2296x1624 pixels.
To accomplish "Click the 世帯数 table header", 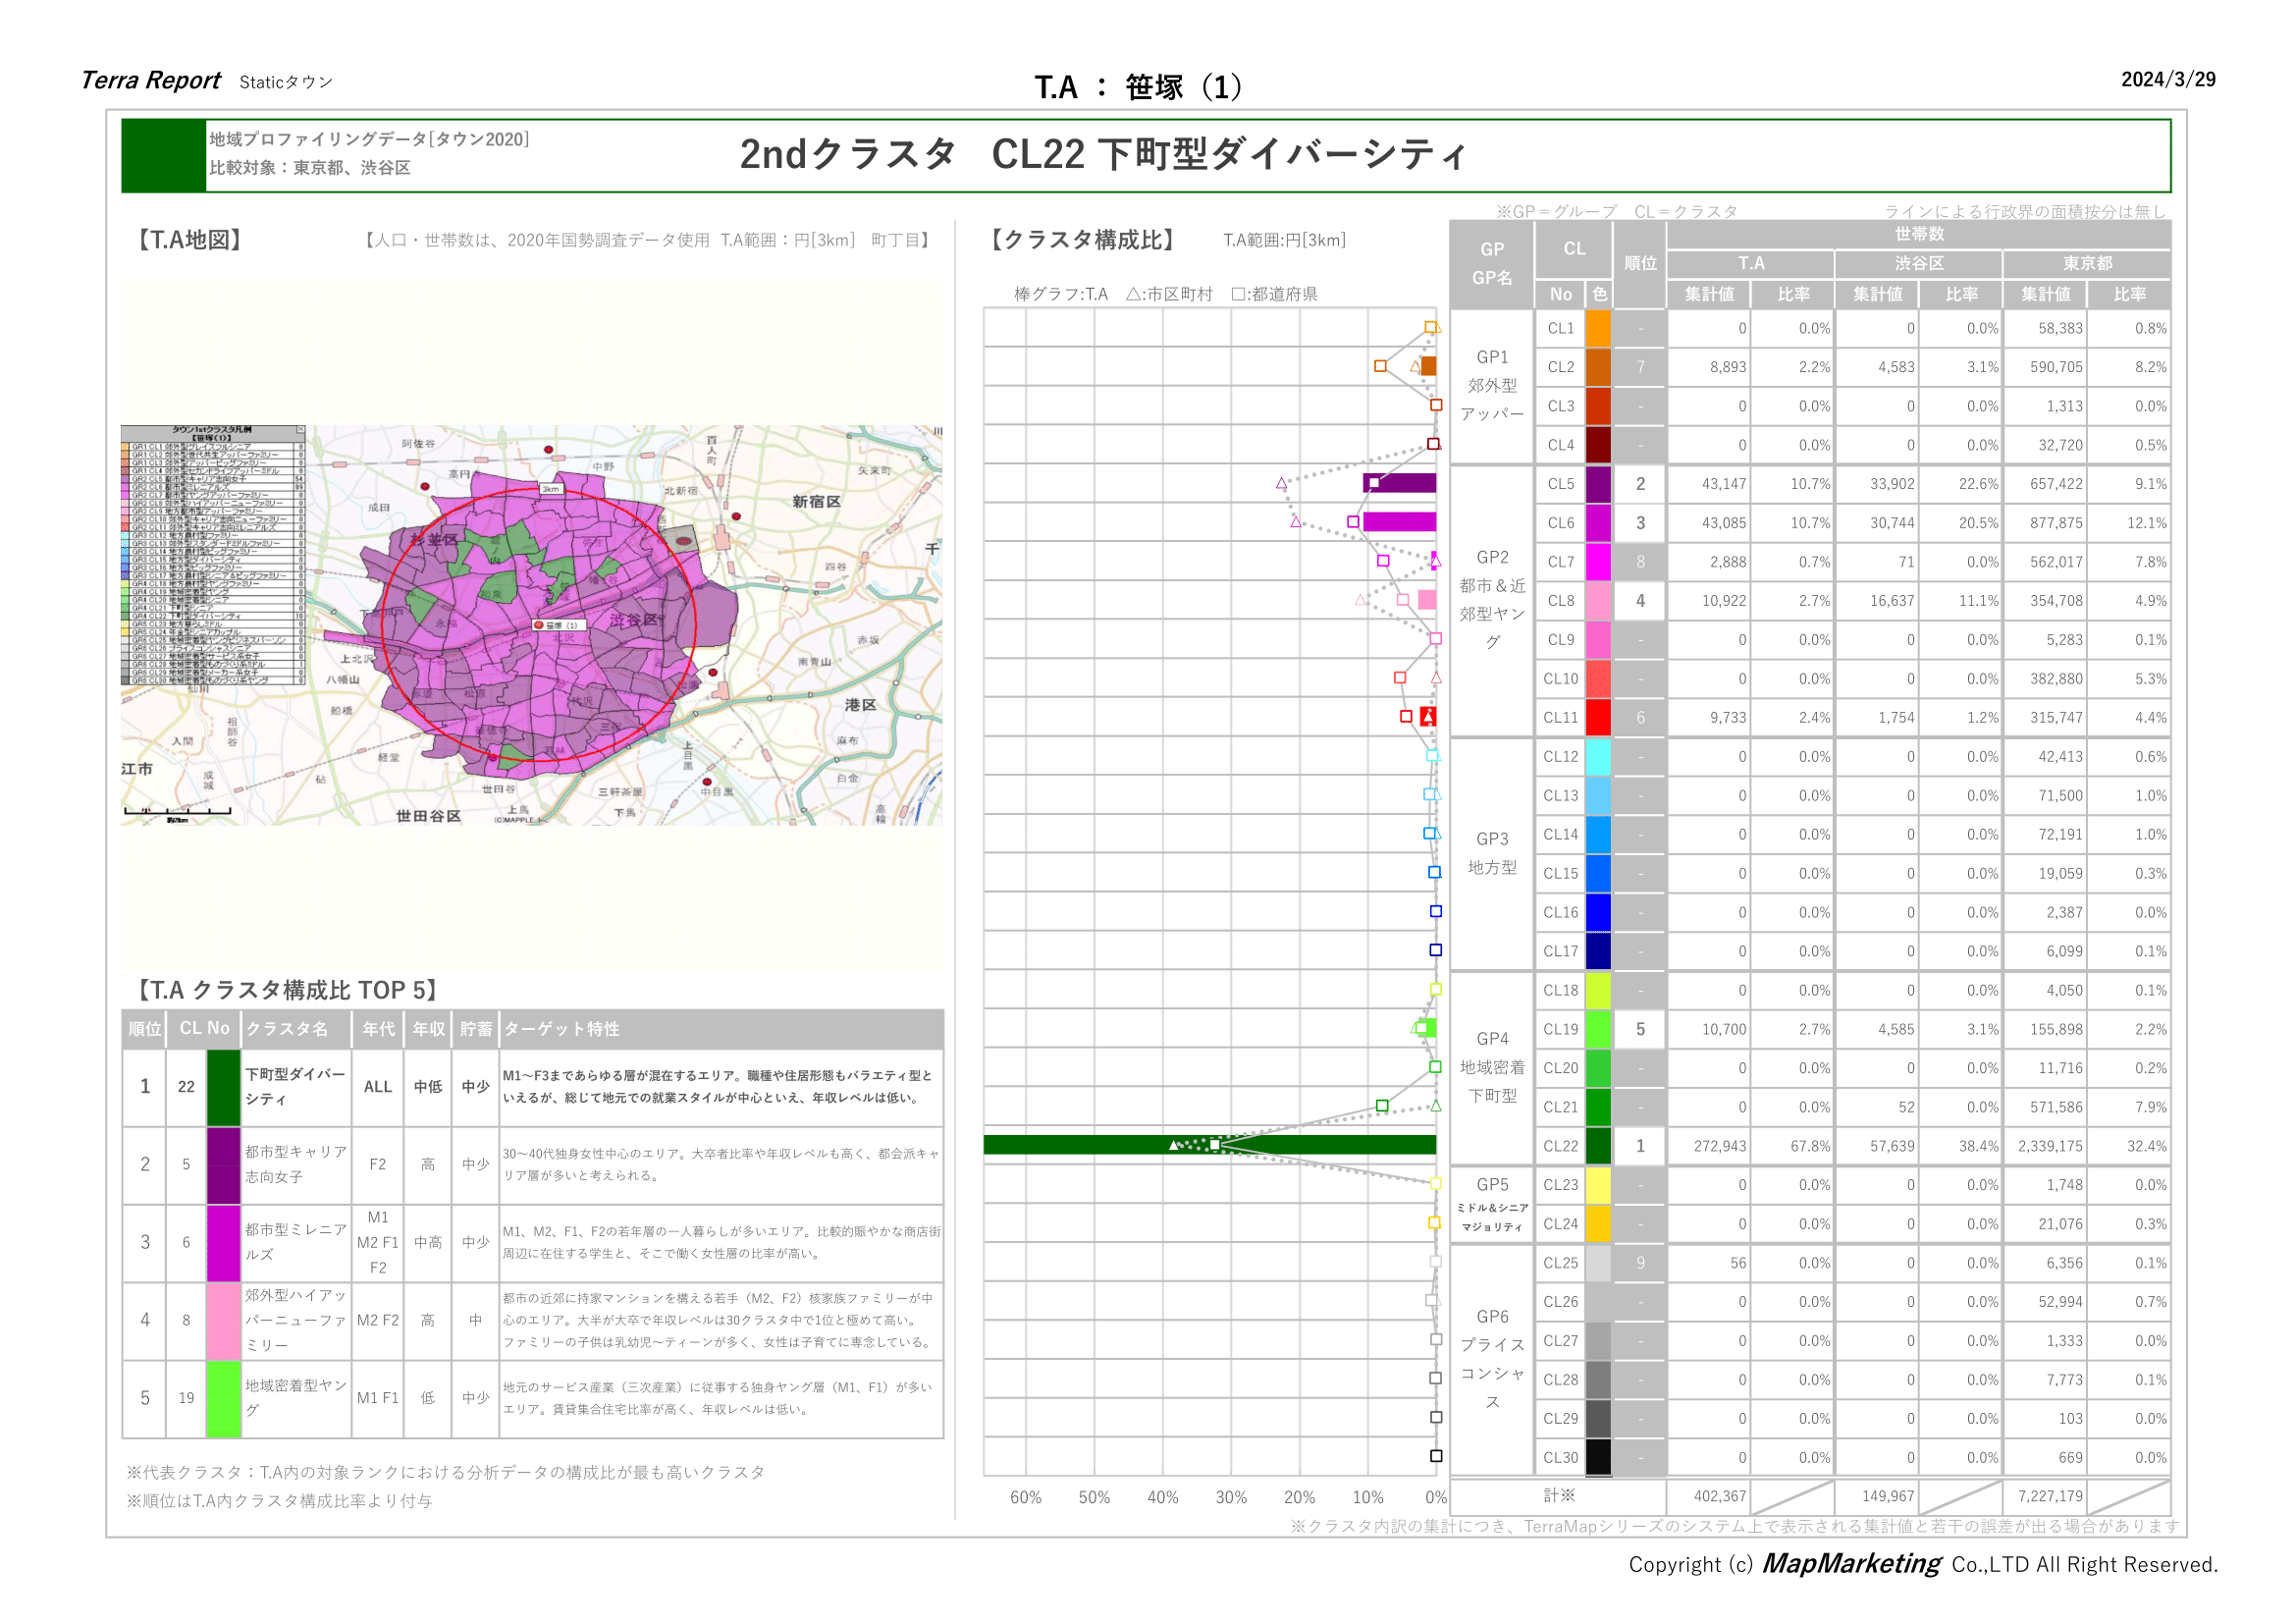I will tap(1919, 234).
